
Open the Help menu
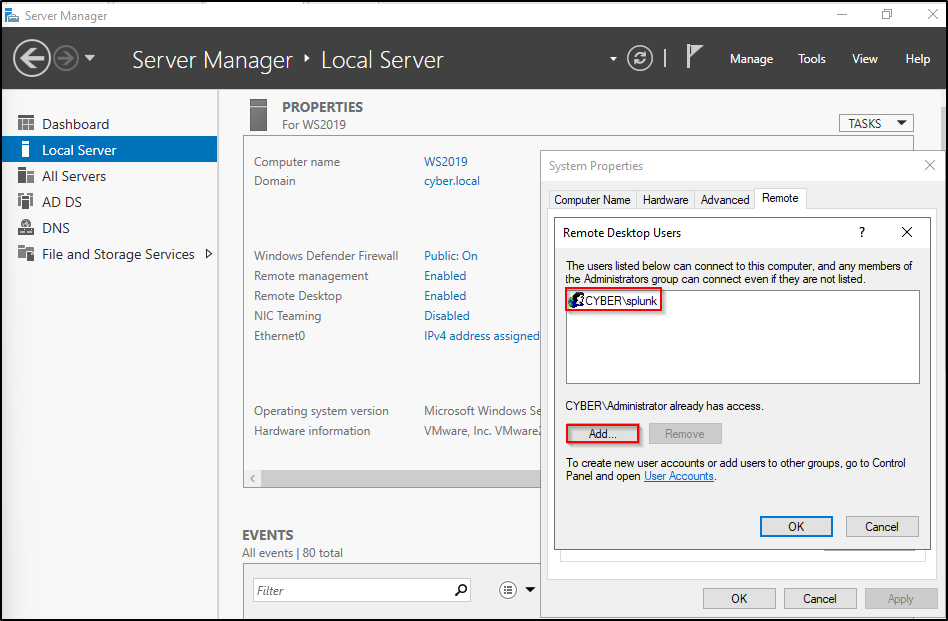click(x=917, y=59)
